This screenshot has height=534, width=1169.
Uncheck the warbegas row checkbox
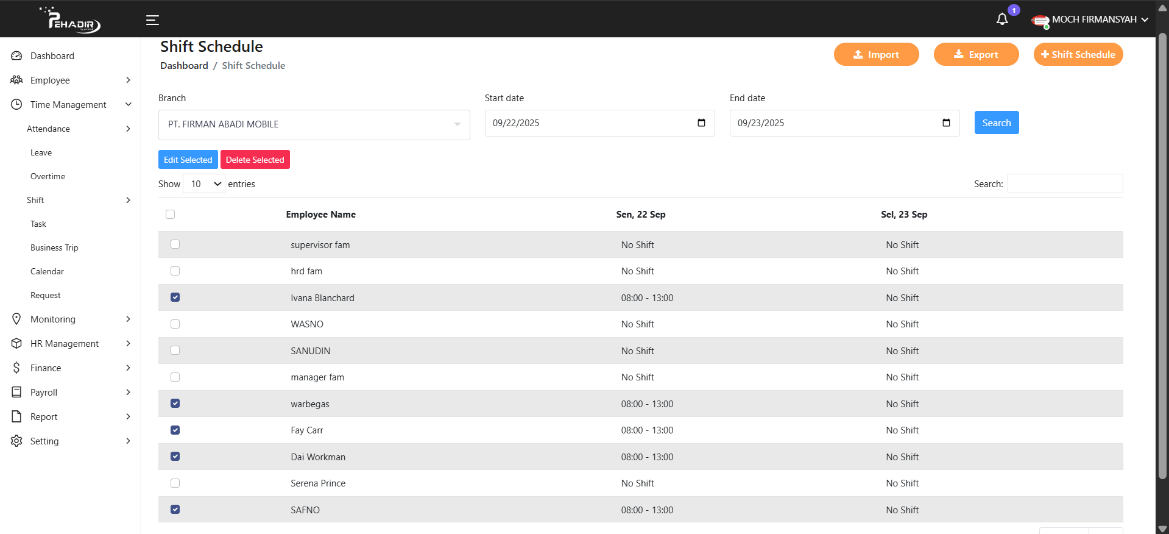click(x=175, y=403)
